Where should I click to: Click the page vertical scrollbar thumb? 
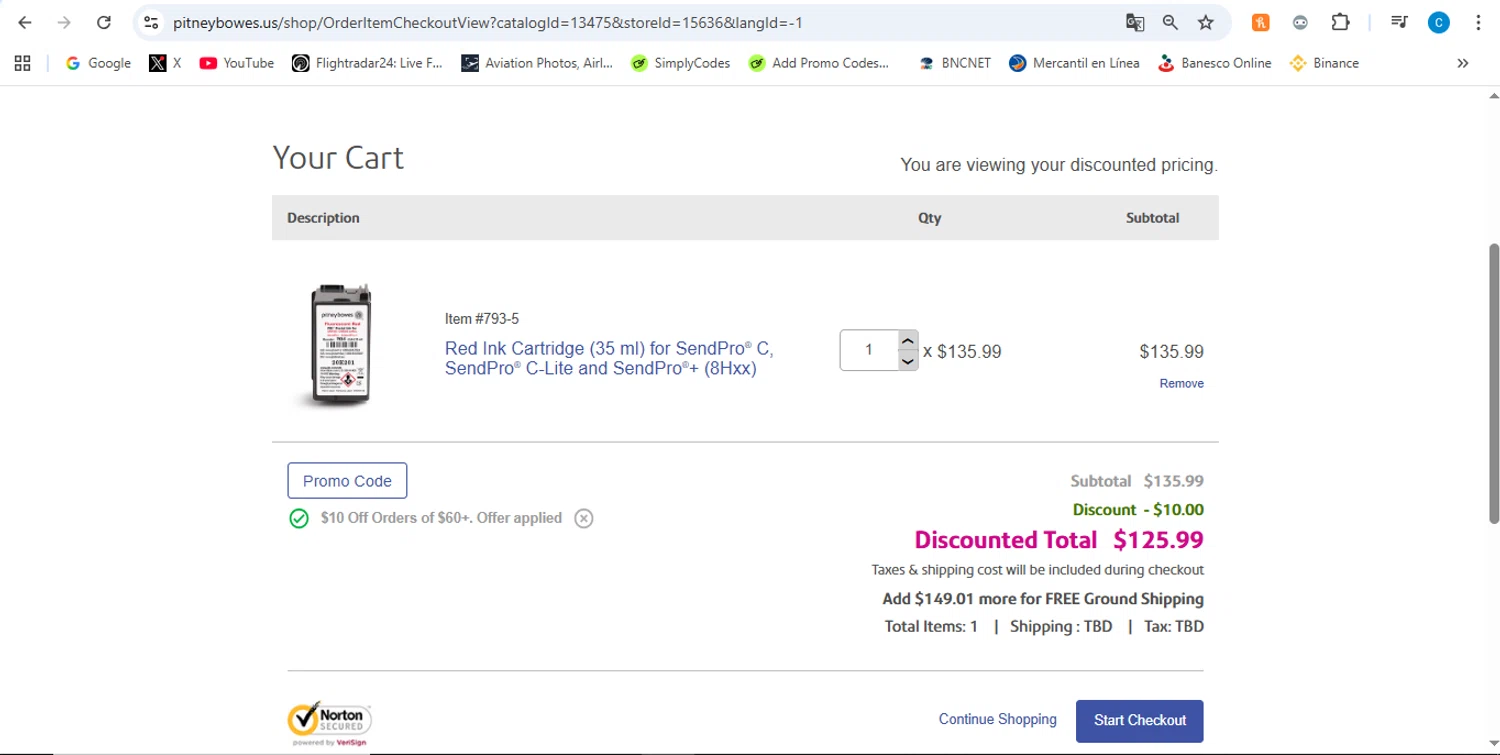click(1494, 382)
